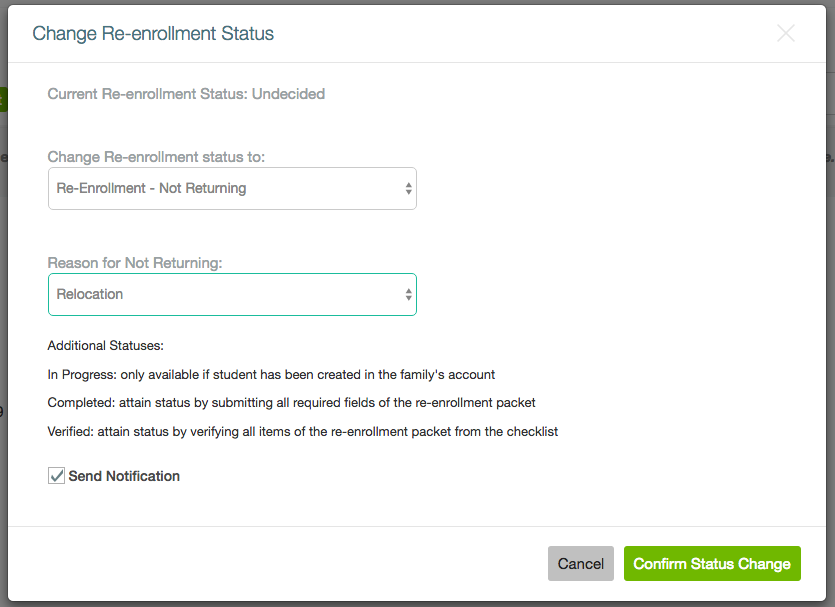Click arrows on Re-Enrollment - Not Returning select
Screen dimensions: 835x607
coord(408,188)
